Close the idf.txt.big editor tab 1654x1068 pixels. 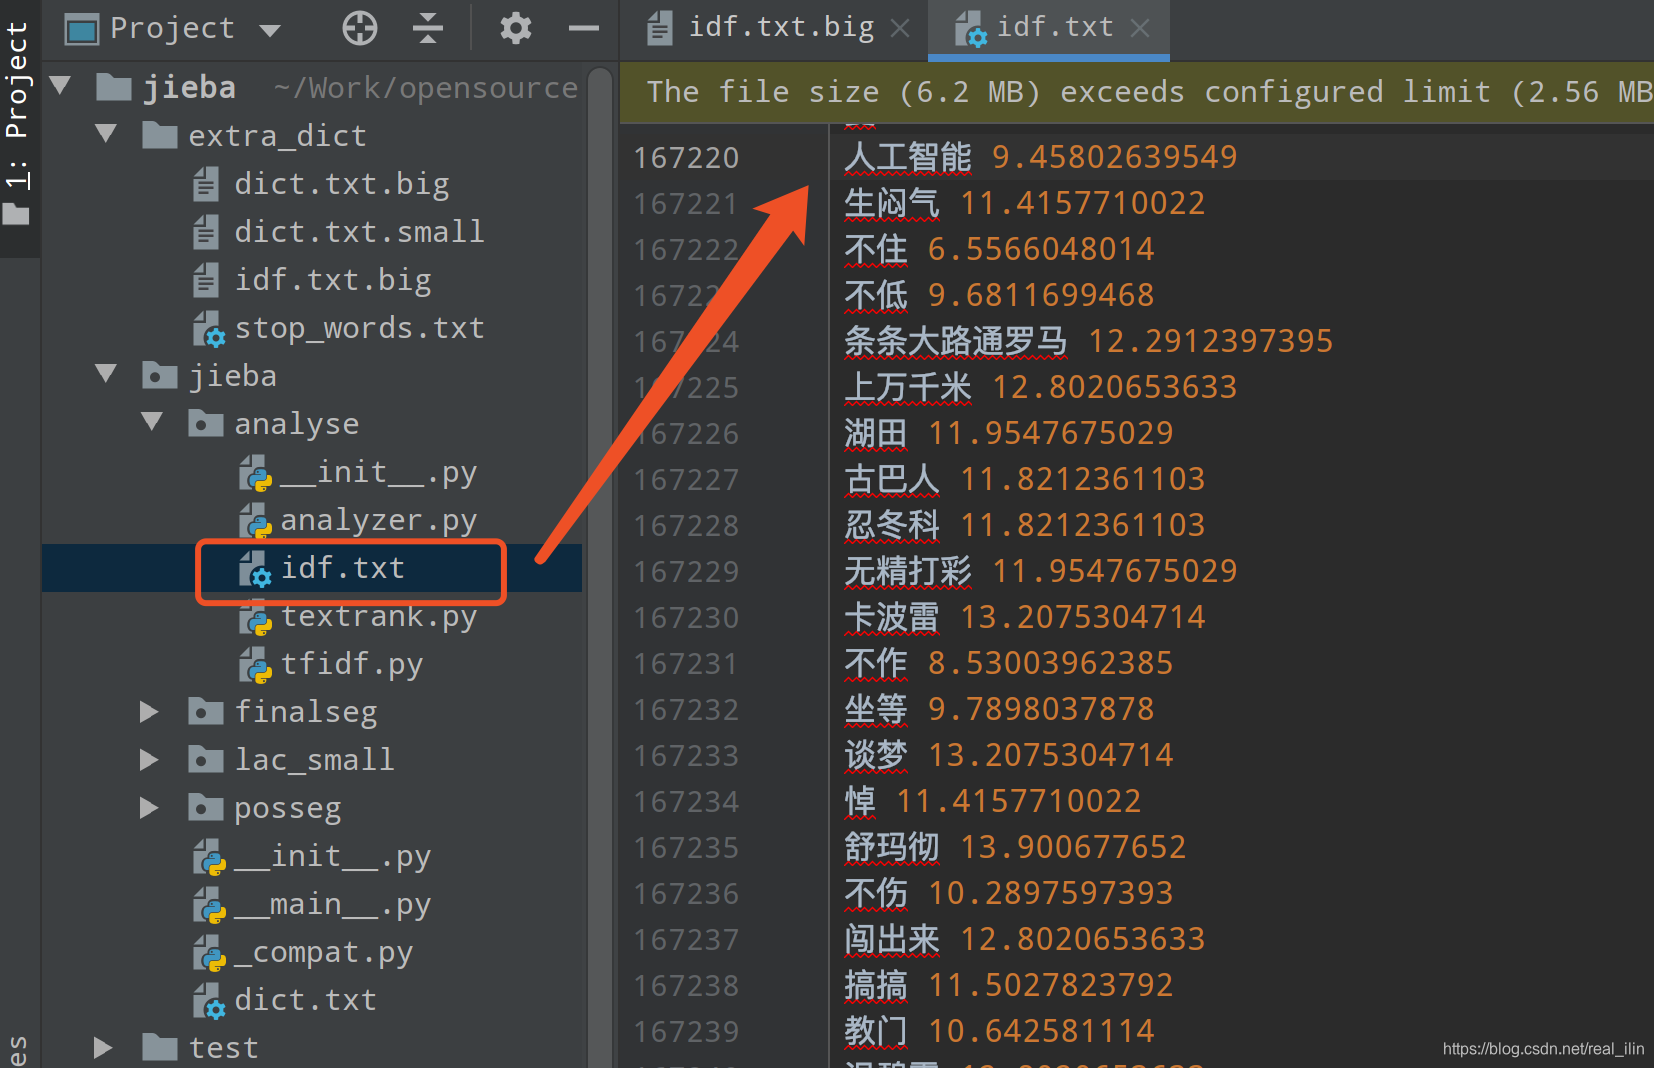(900, 28)
